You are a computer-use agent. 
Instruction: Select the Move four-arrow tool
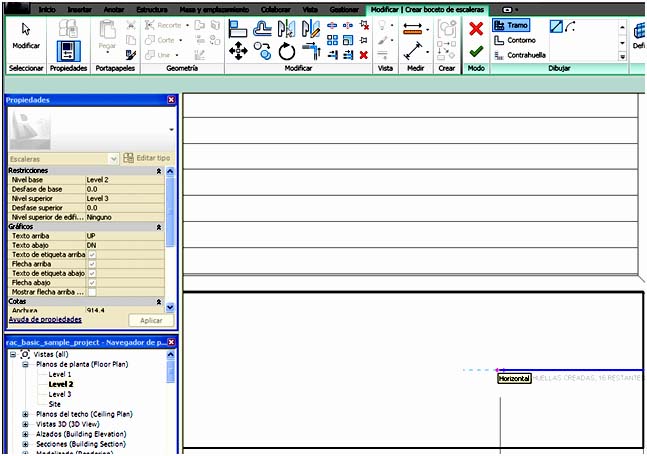(x=238, y=50)
